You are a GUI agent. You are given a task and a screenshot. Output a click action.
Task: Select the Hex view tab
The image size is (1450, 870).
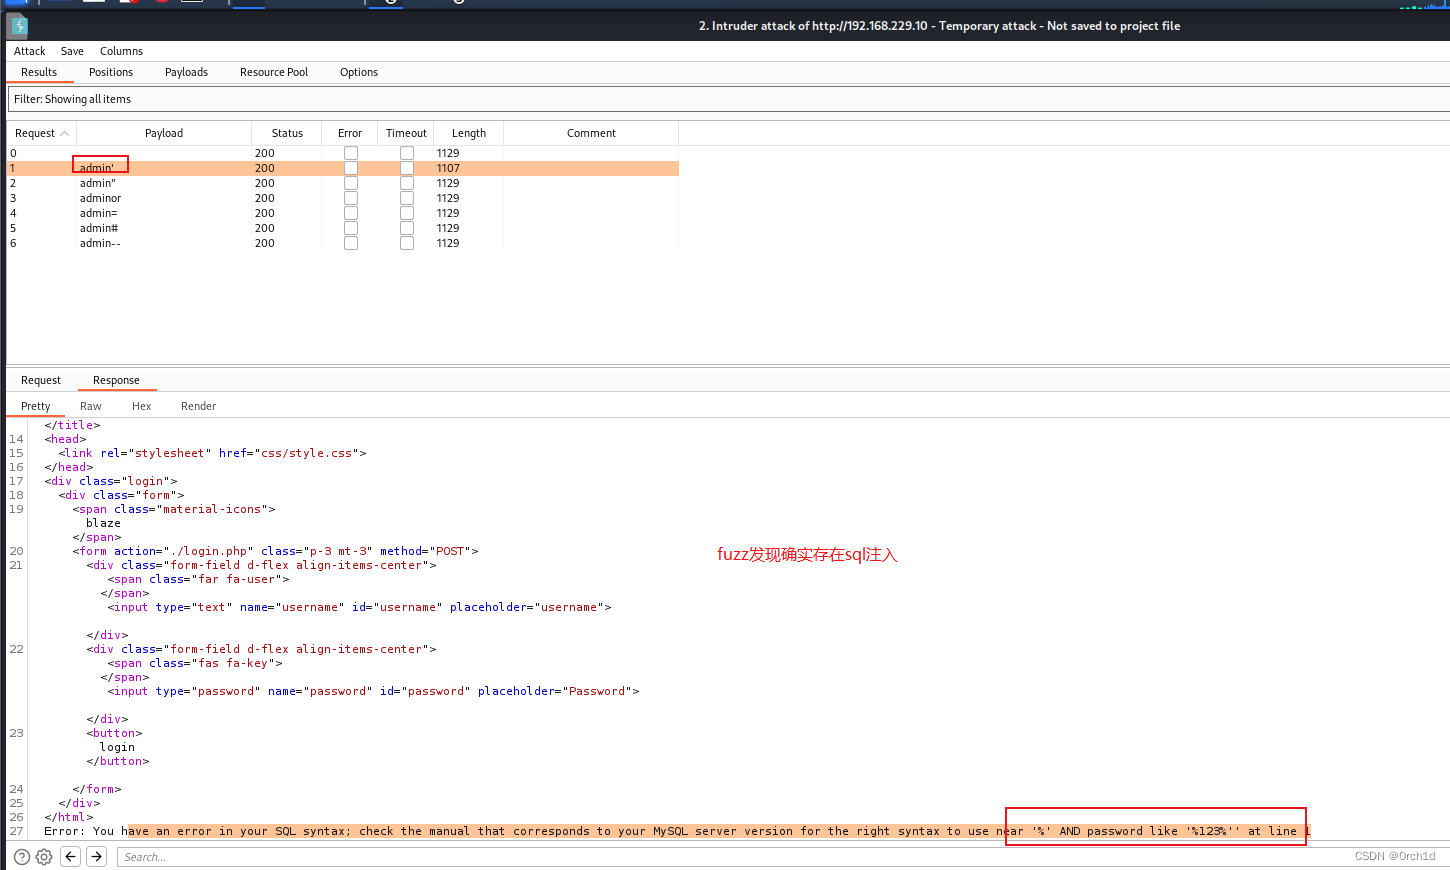tap(142, 406)
